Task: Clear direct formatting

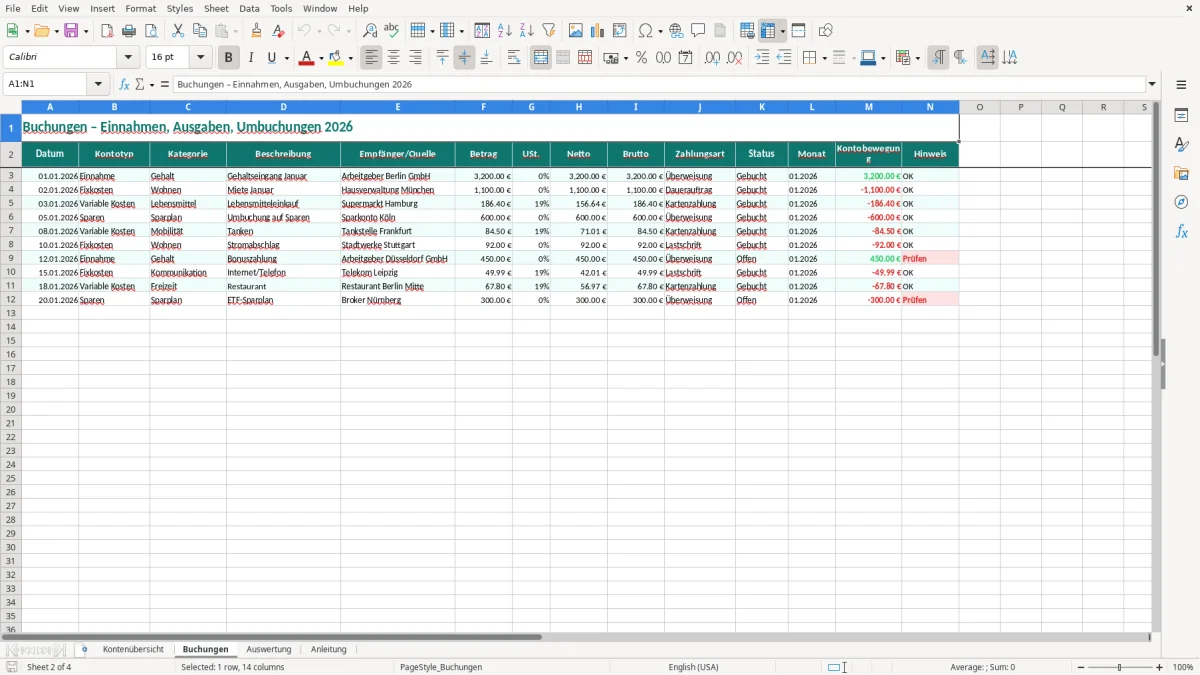Action: pyautogui.click(x=278, y=31)
